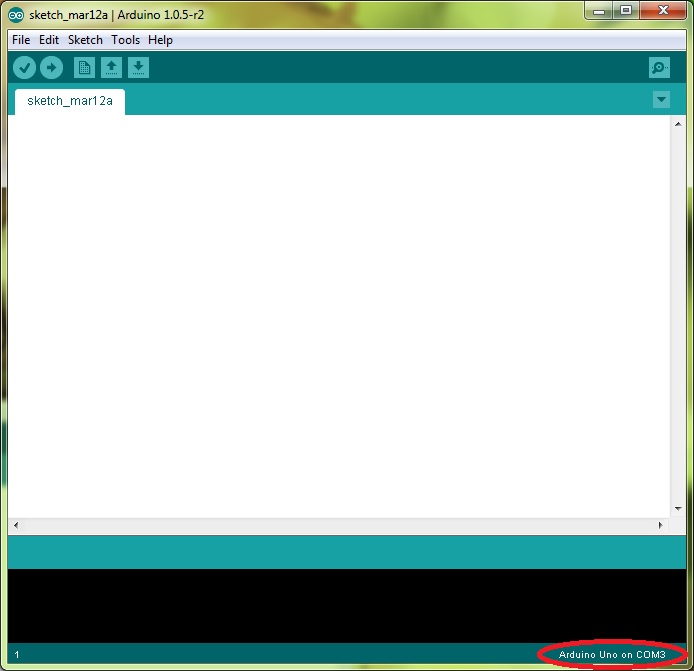Click the horizontal scrollbar right arrow
The width and height of the screenshot is (694, 671).
coord(660,525)
